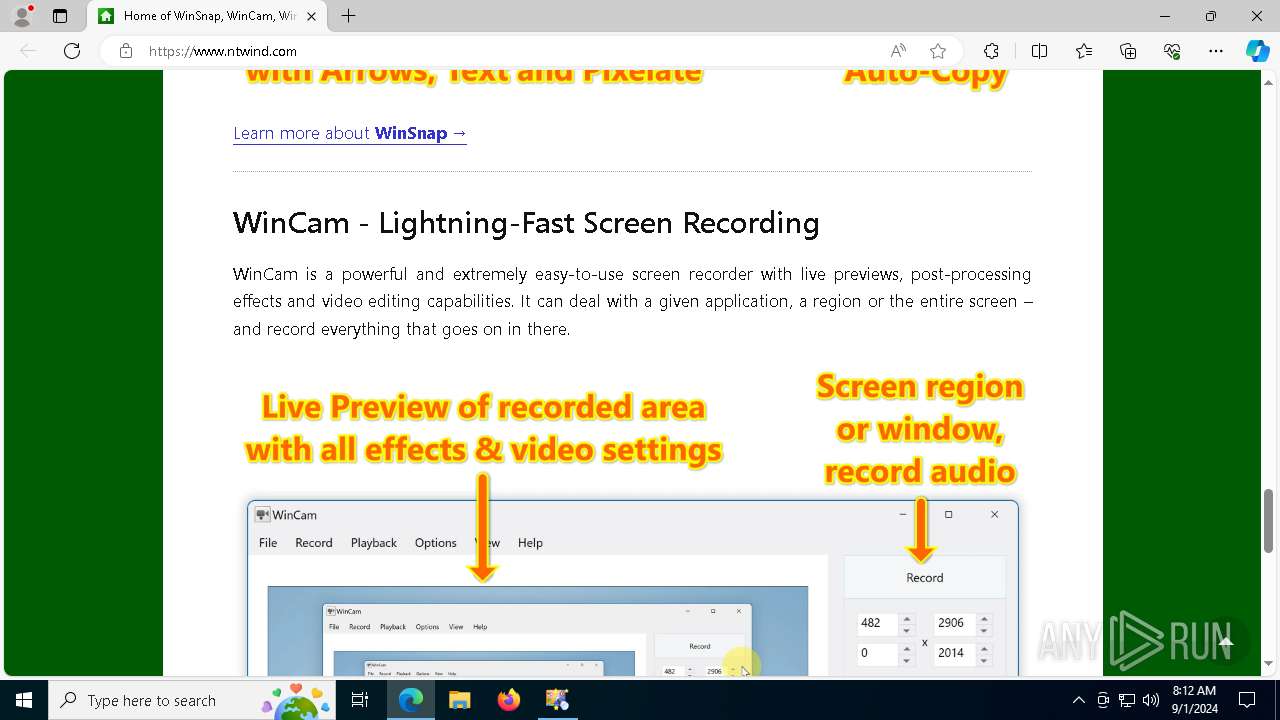Image resolution: width=1280 pixels, height=720 pixels.
Task: Open Task View on taskbar
Action: 360,700
